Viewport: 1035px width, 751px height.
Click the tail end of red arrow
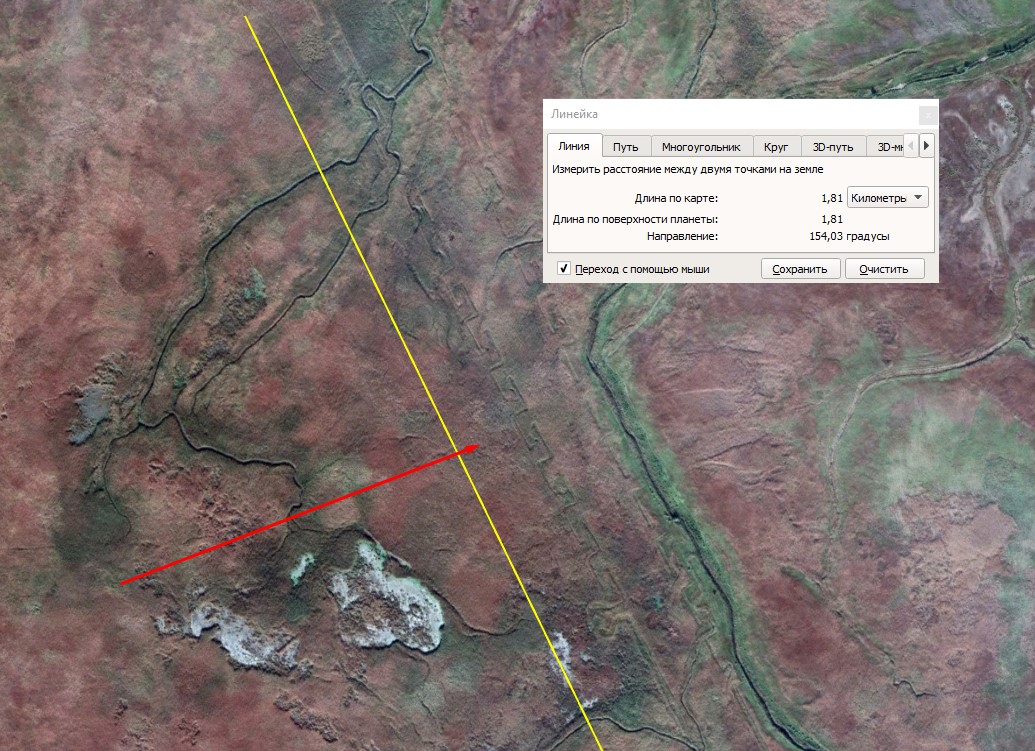[122, 583]
